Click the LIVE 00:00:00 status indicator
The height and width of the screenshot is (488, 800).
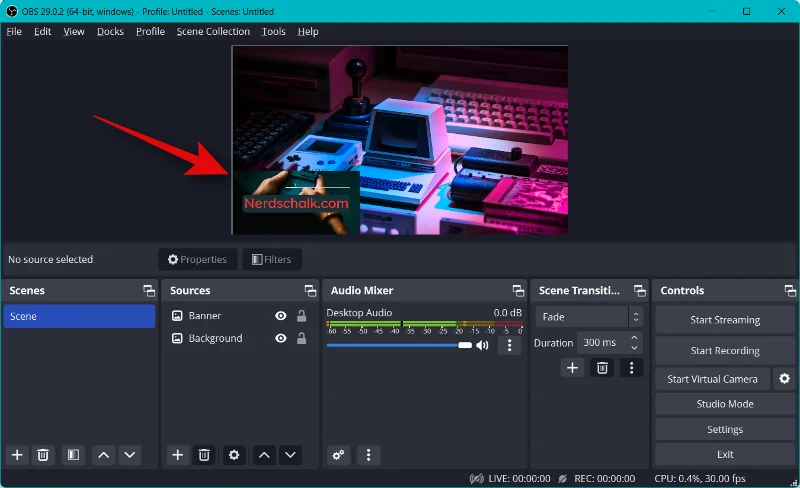click(510, 479)
